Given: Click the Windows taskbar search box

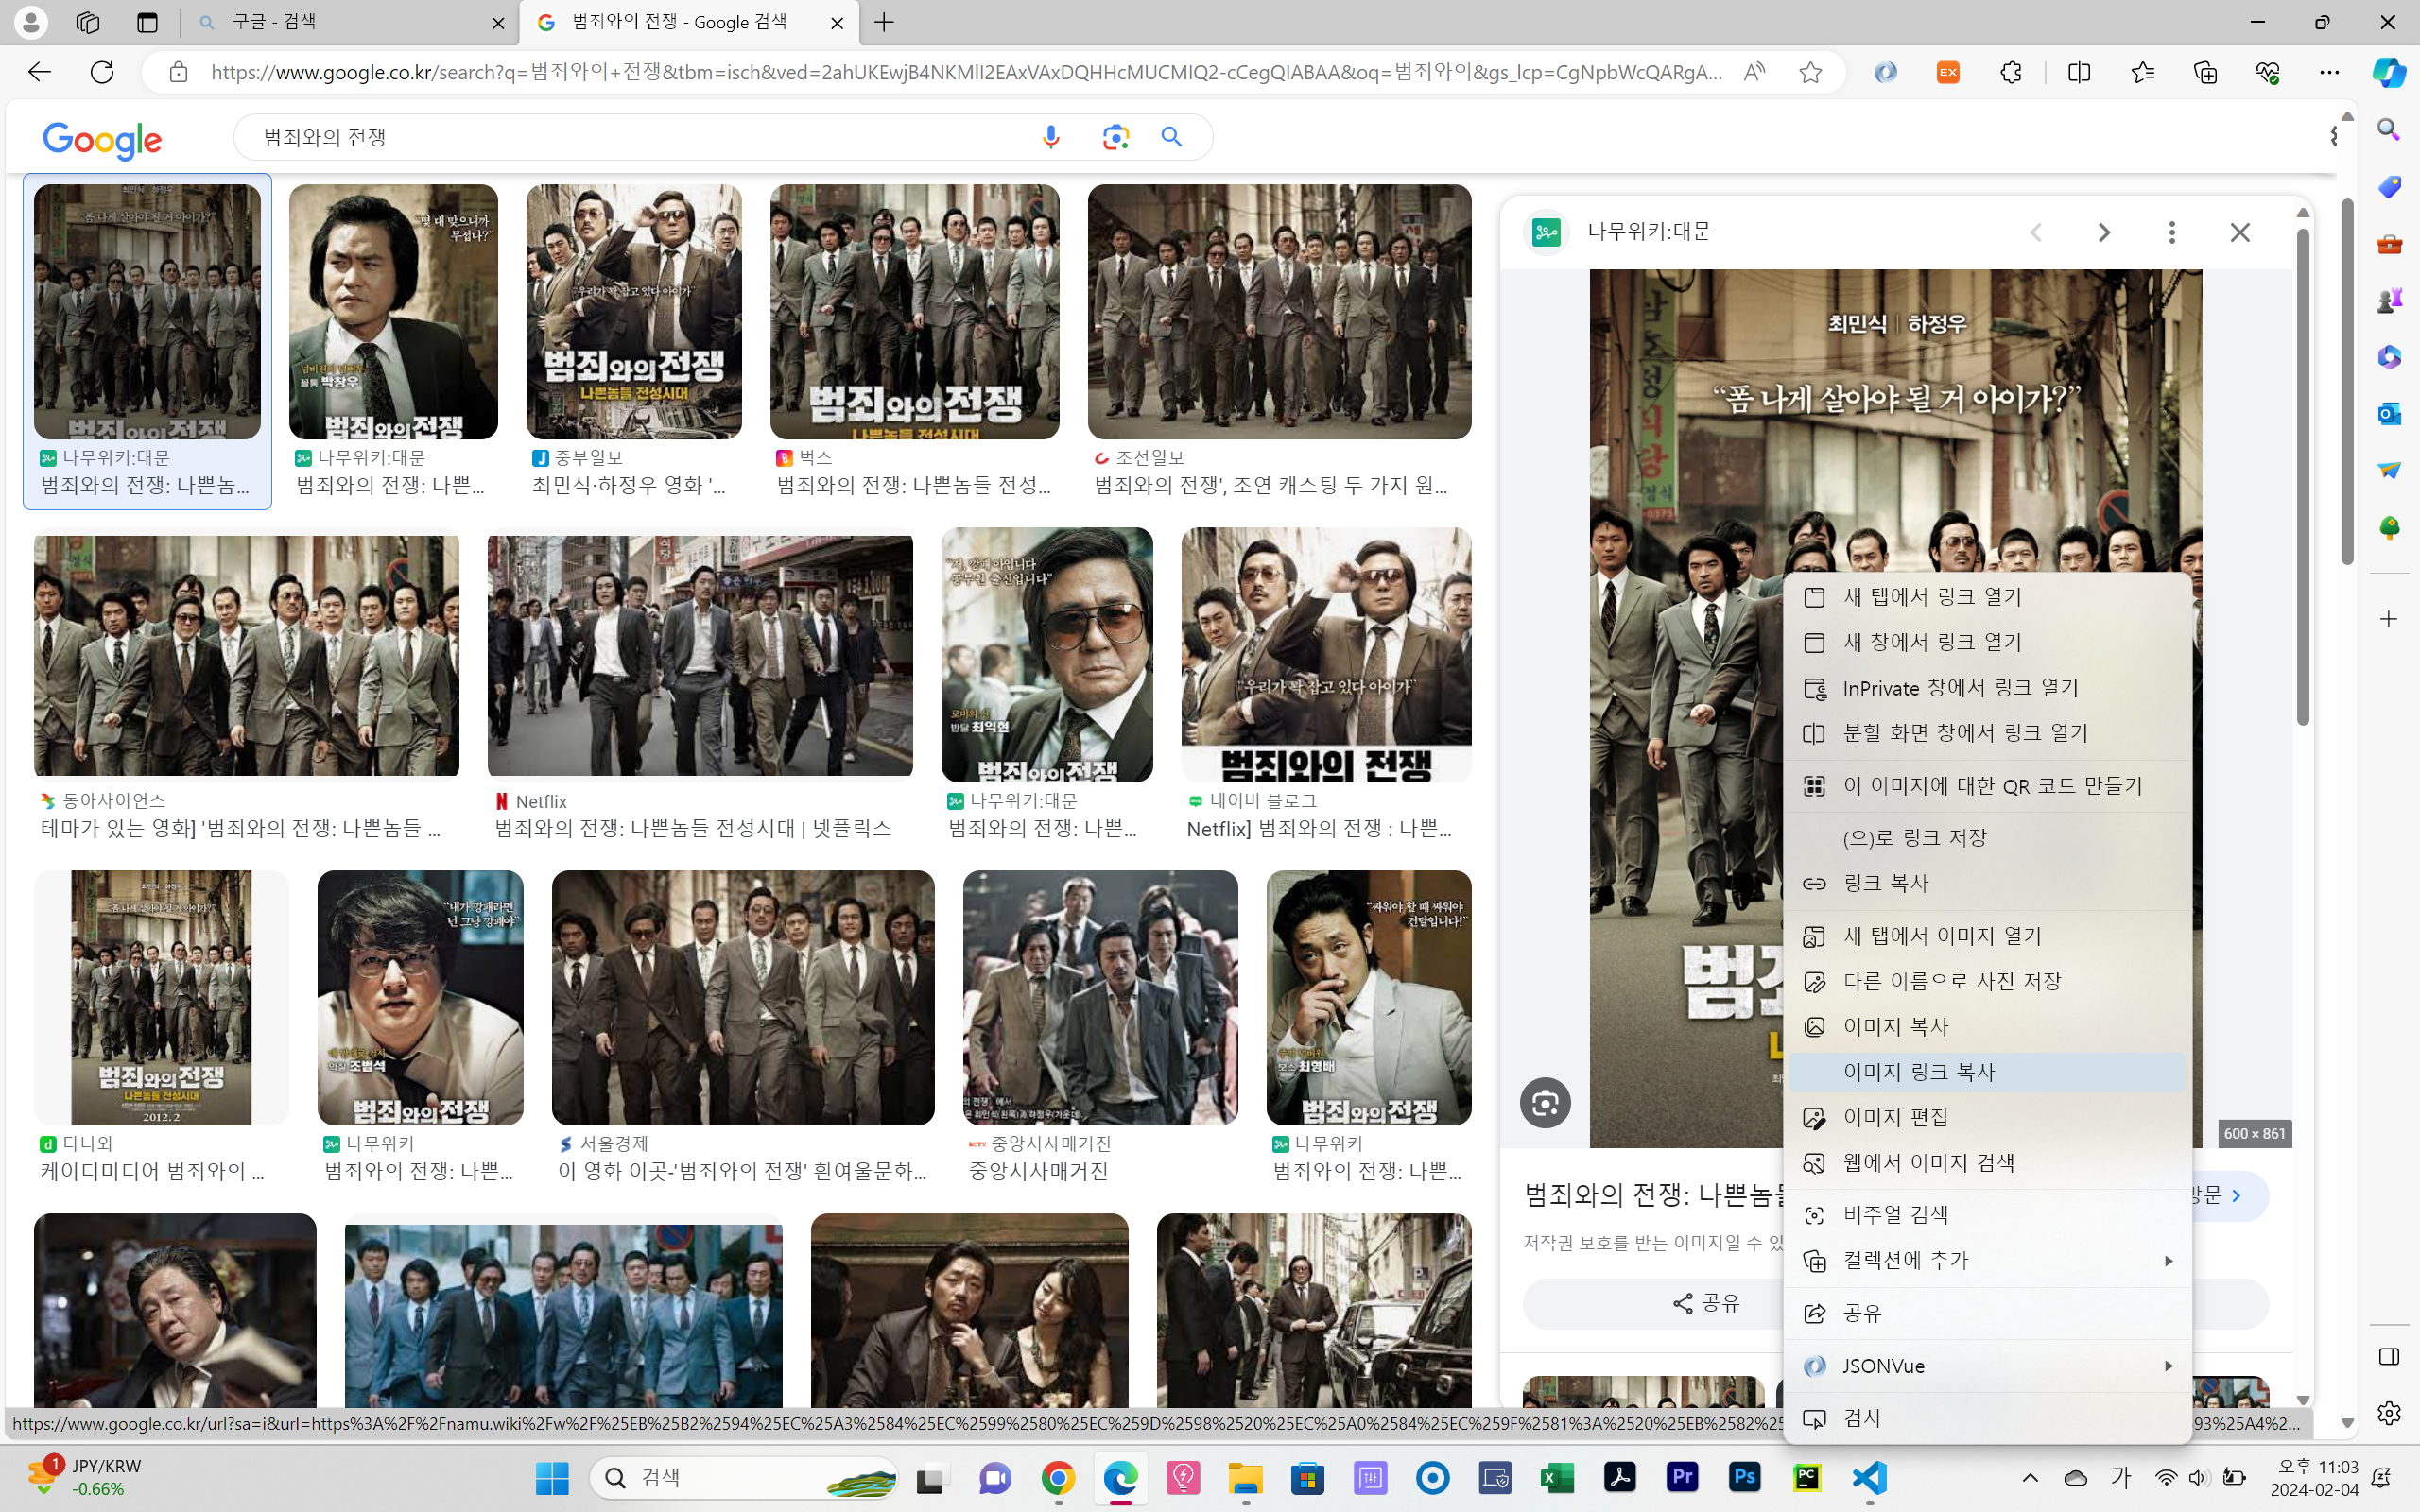Looking at the screenshot, I should [743, 1477].
